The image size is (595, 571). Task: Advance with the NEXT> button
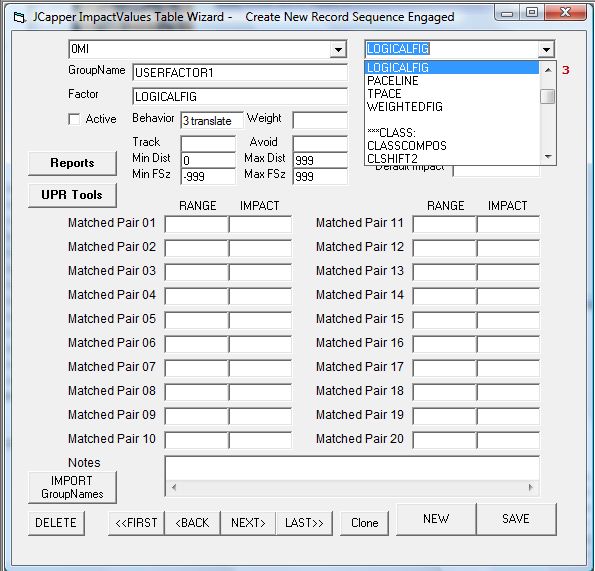pyautogui.click(x=248, y=523)
